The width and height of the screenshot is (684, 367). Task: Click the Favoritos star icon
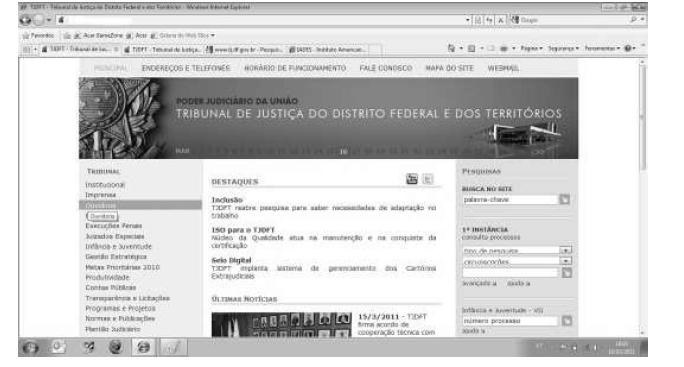[26, 36]
